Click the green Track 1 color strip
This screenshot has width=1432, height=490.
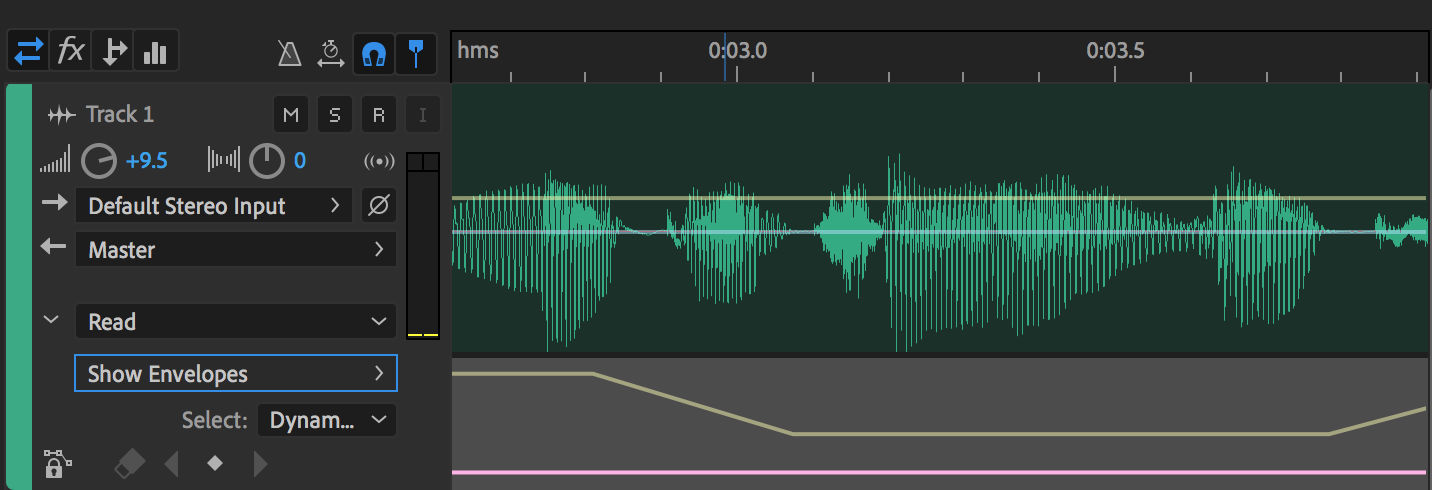pyautogui.click(x=19, y=287)
